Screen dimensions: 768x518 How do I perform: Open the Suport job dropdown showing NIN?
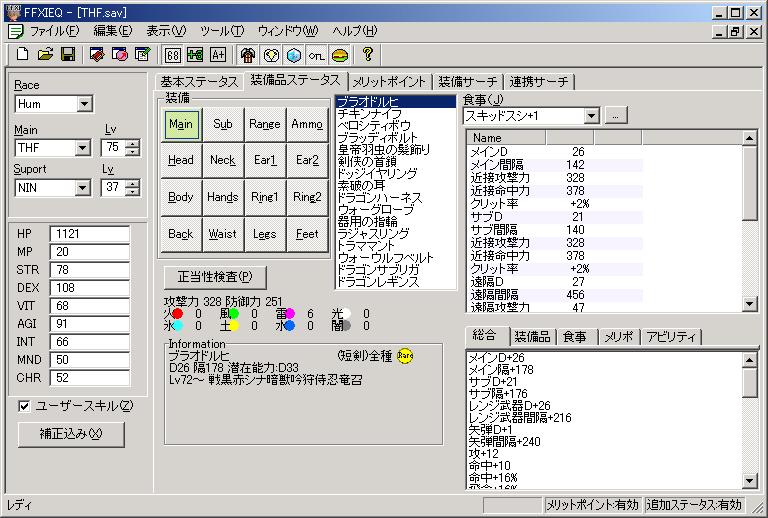coord(83,188)
